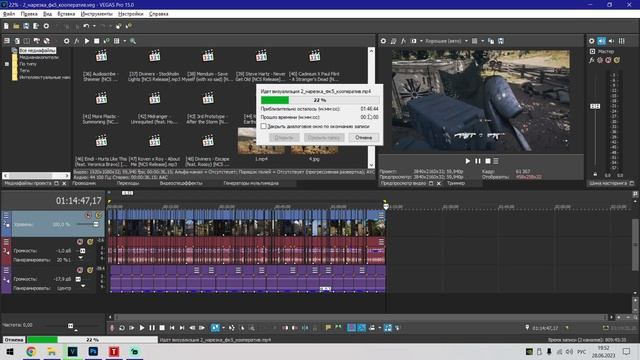Click the Master FX icon
This screenshot has height=360, width=640.
point(591,60)
